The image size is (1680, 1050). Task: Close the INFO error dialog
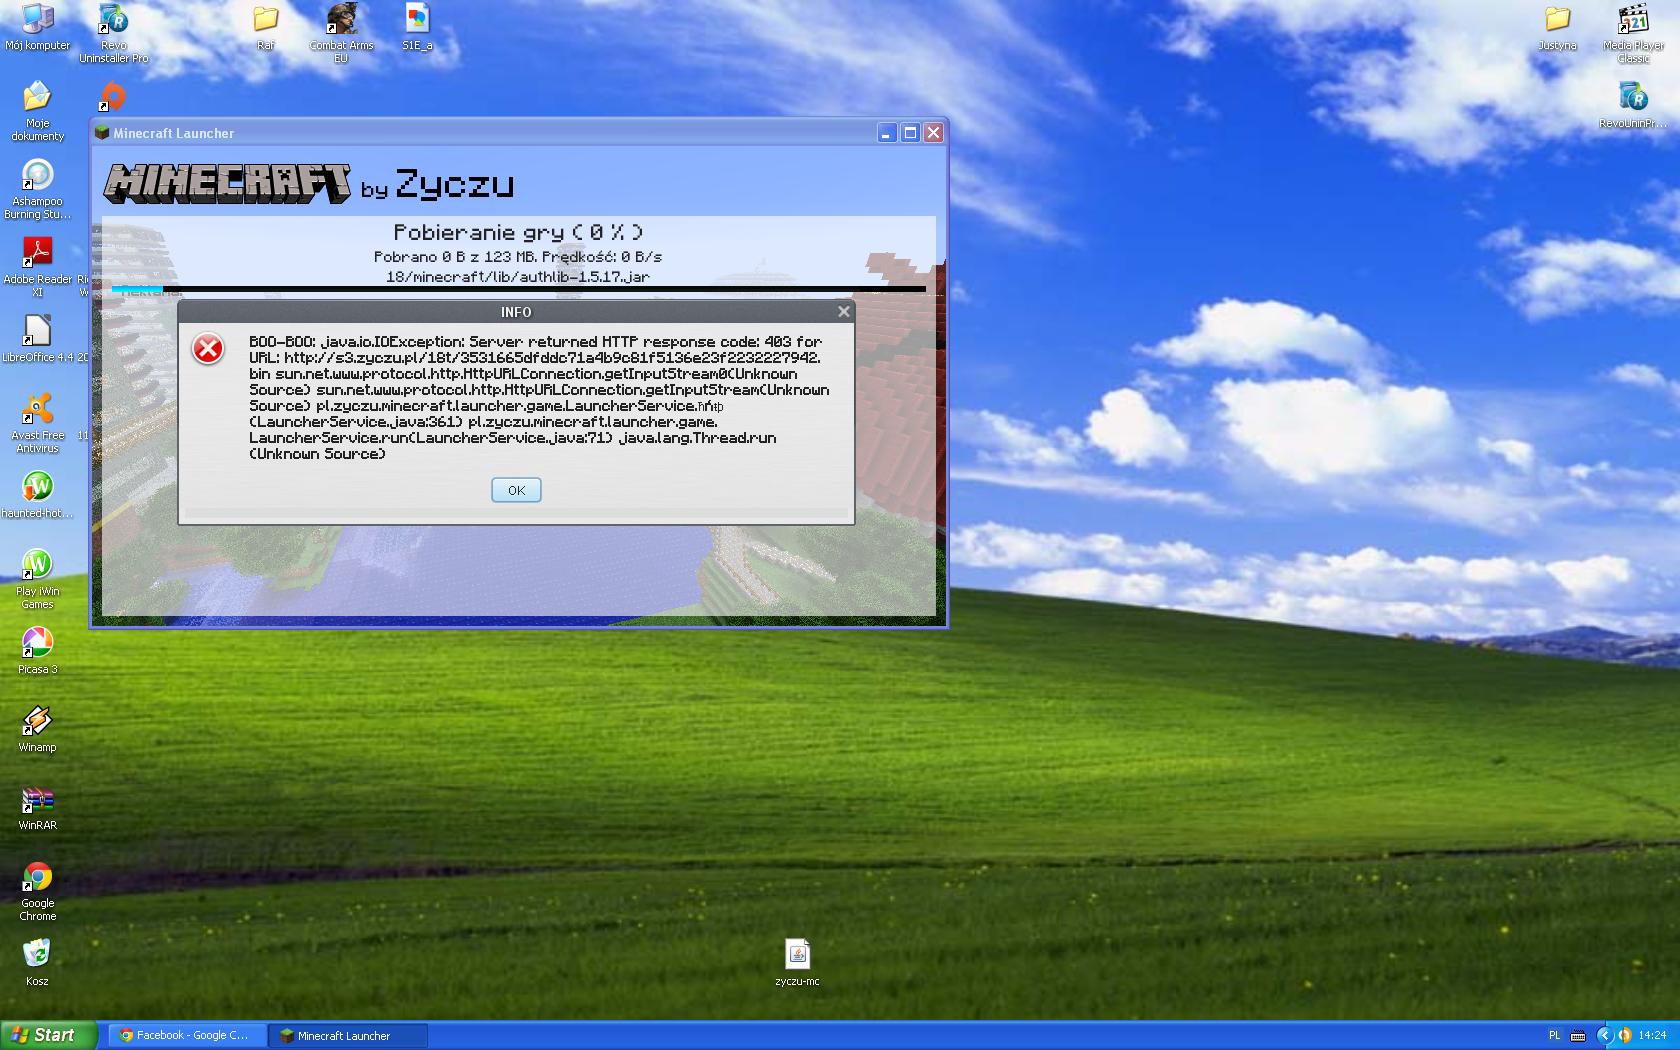(x=843, y=312)
